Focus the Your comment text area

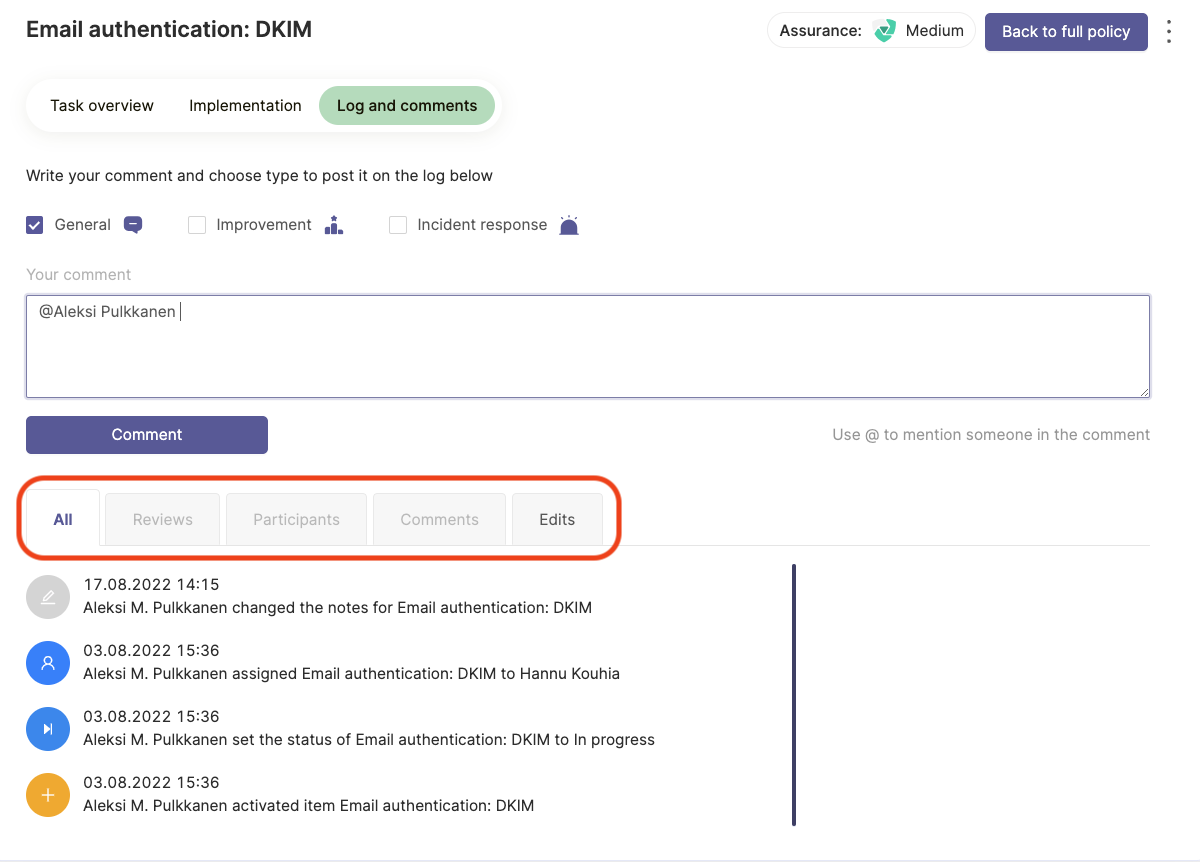(x=588, y=346)
